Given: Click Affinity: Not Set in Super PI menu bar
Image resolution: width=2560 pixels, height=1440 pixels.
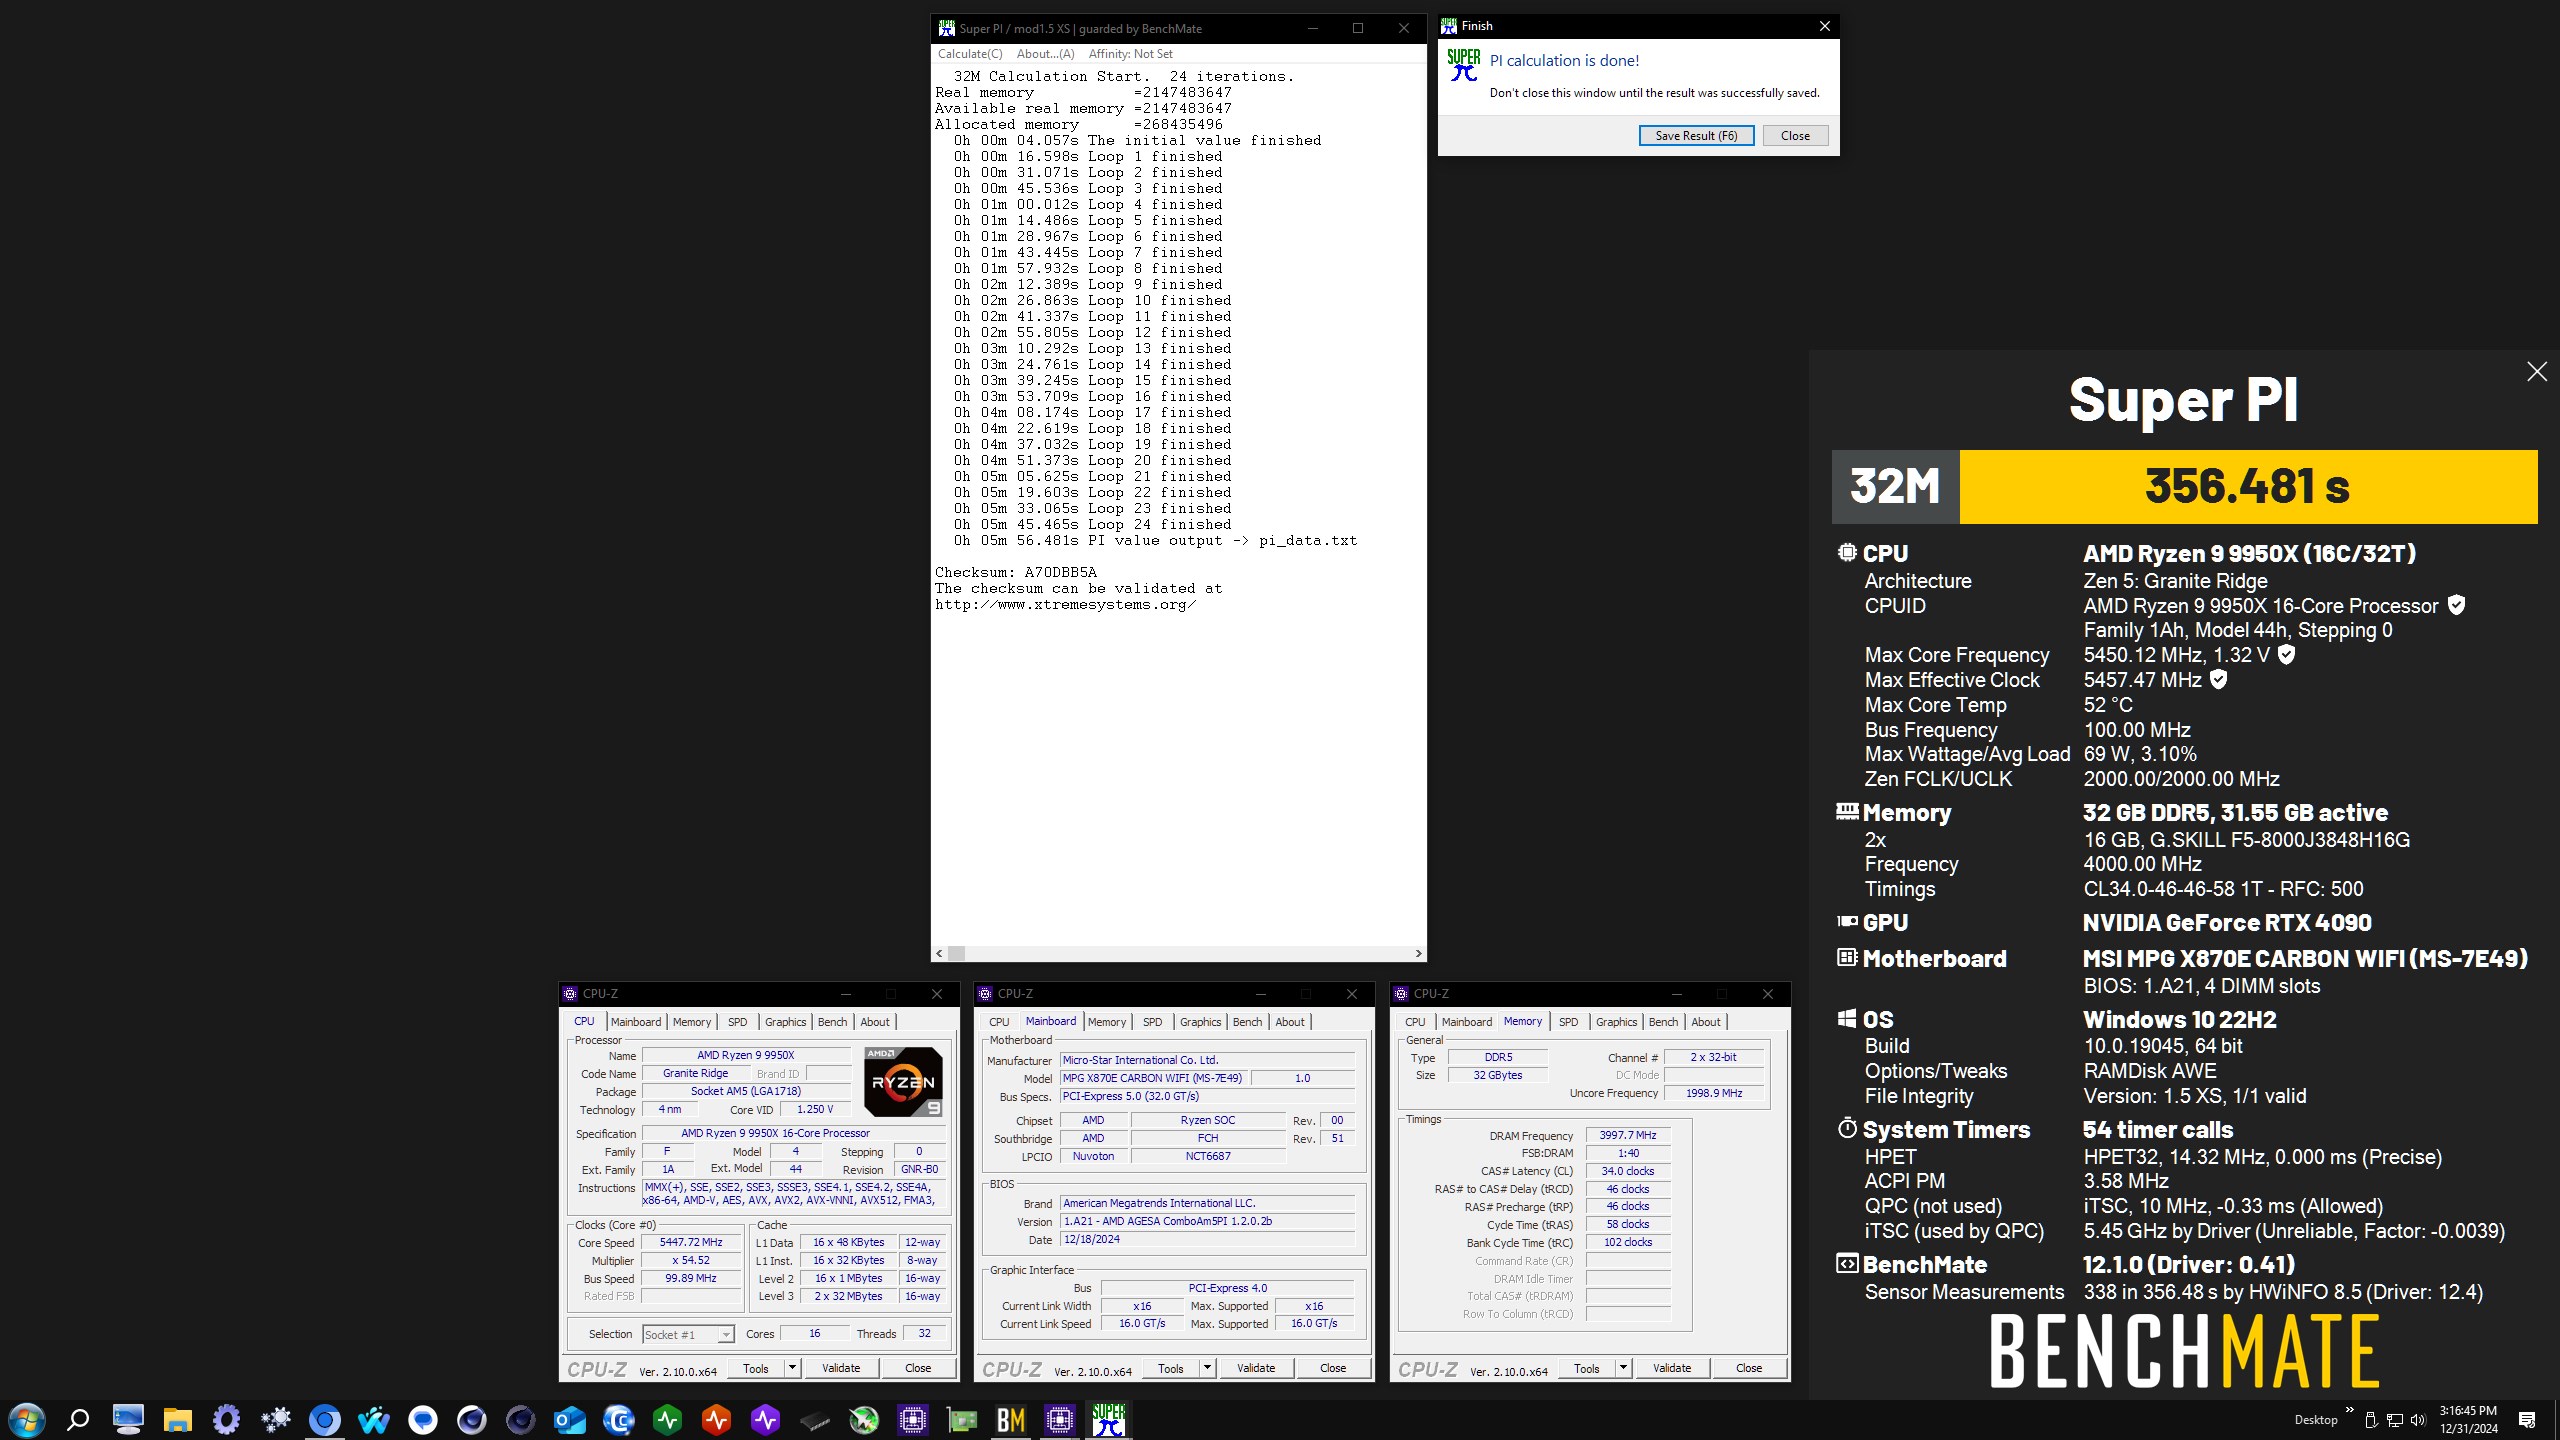Looking at the screenshot, I should tap(1130, 54).
